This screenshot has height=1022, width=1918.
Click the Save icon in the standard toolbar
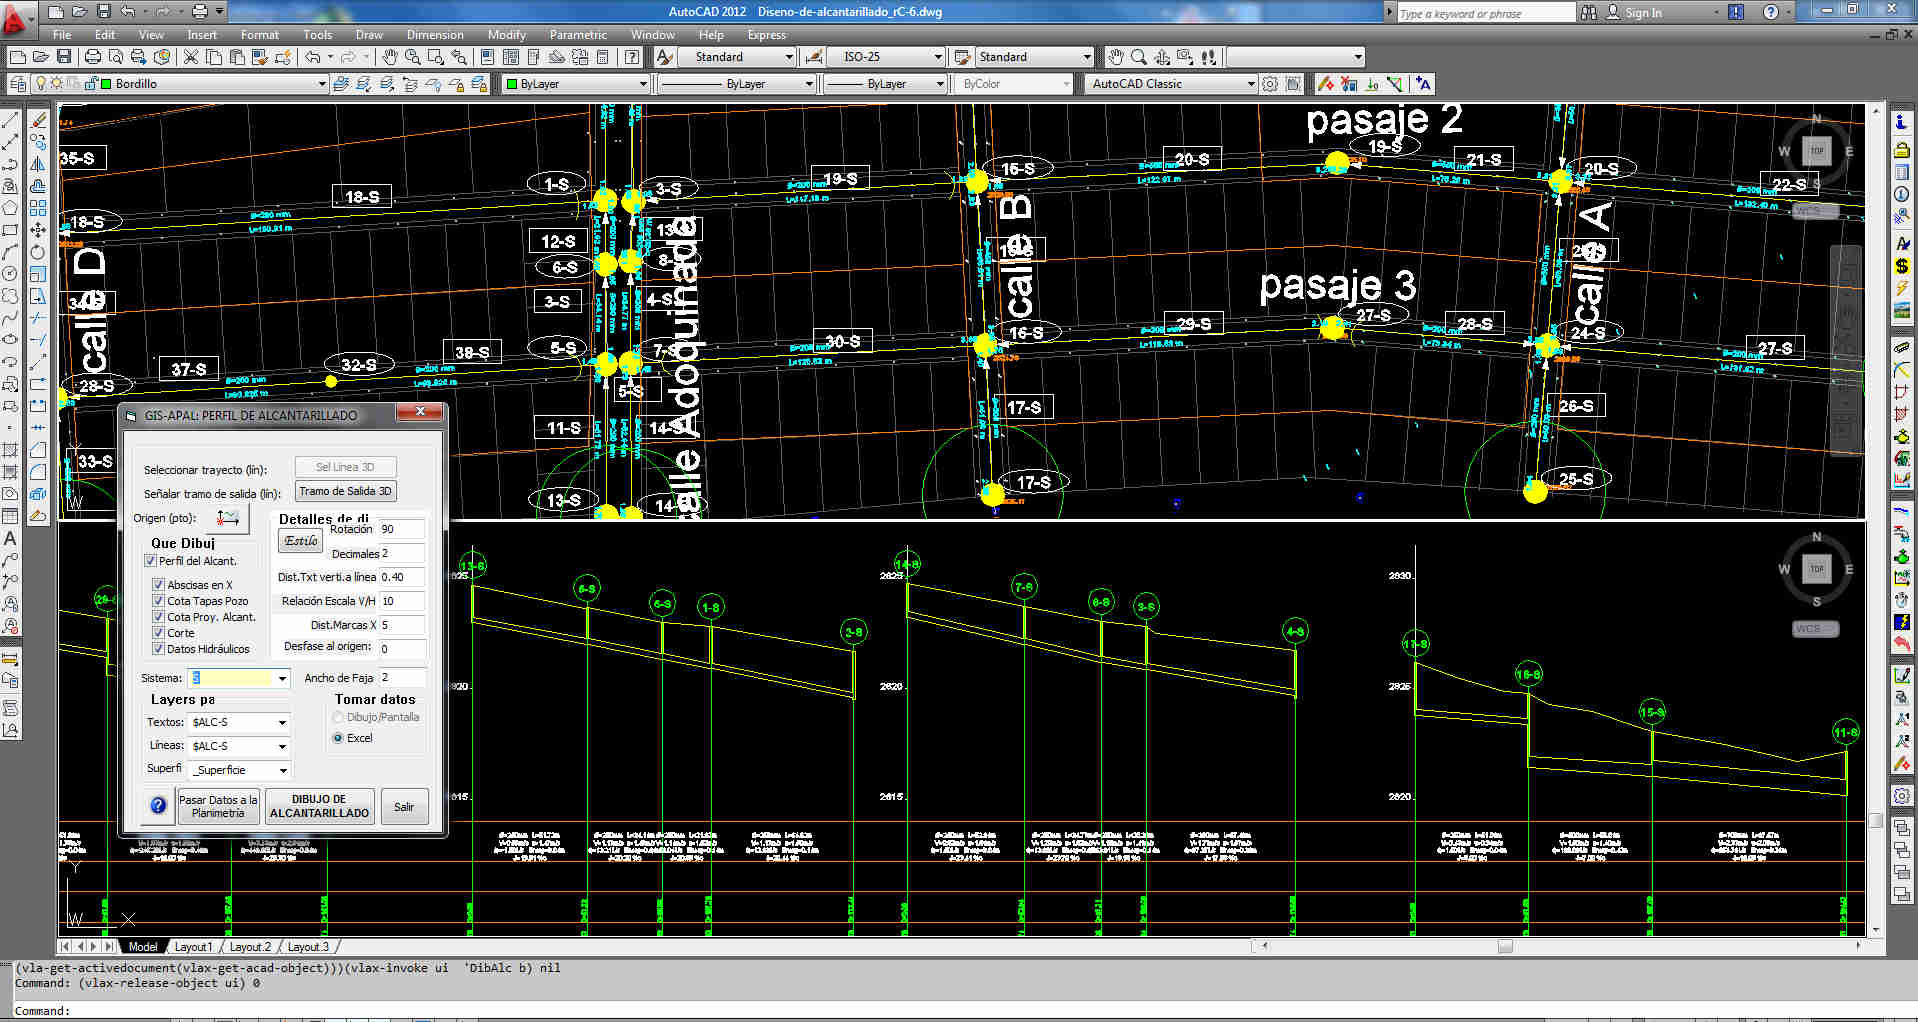(64, 57)
